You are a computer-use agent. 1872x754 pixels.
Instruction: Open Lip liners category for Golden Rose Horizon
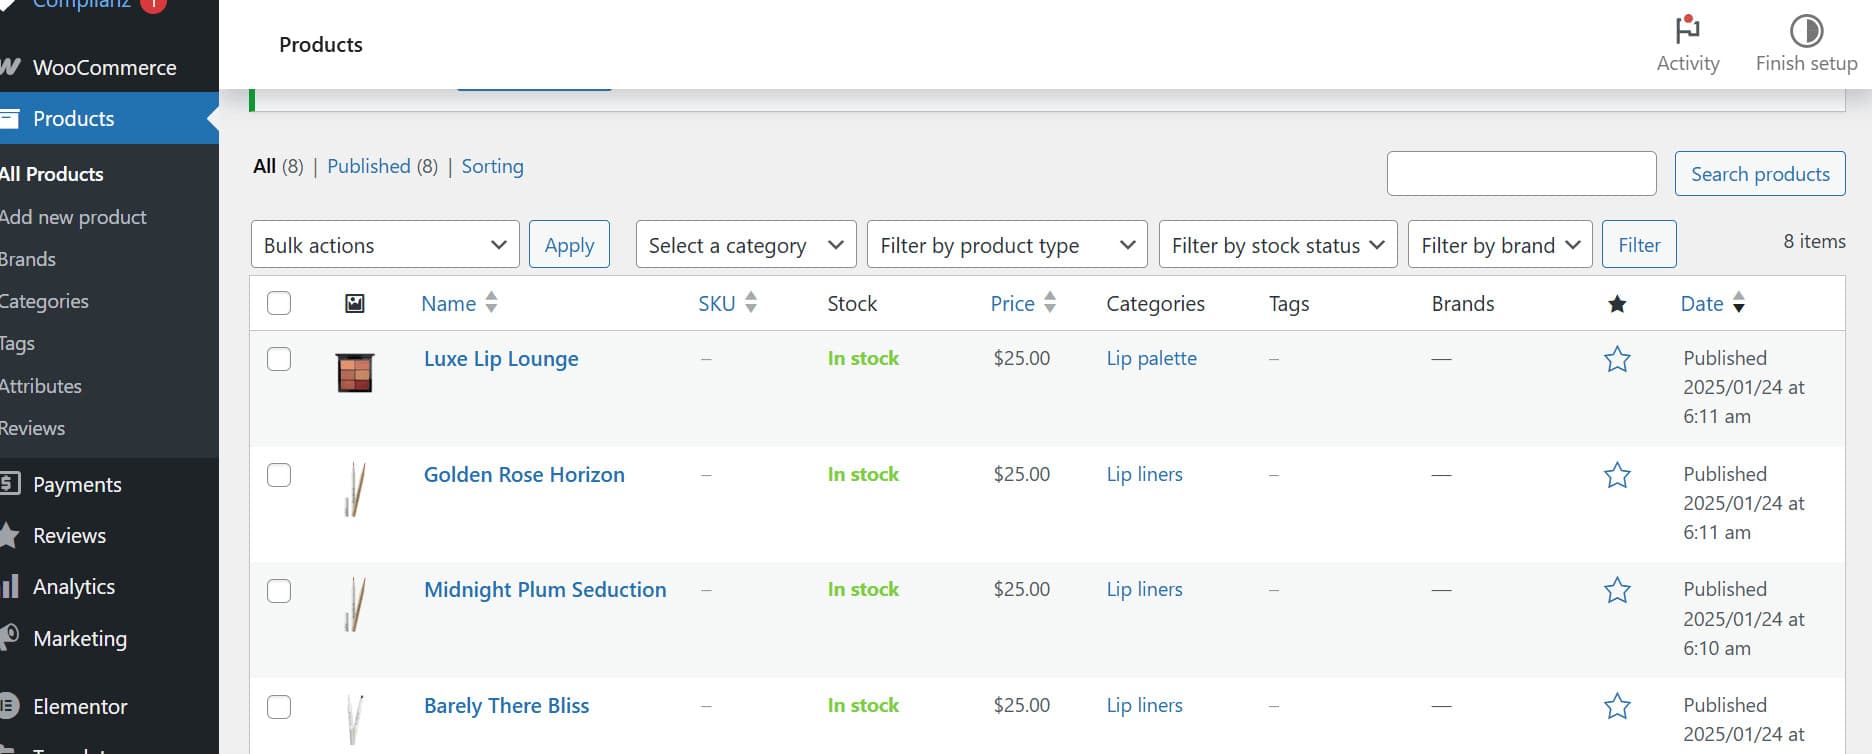click(1144, 474)
